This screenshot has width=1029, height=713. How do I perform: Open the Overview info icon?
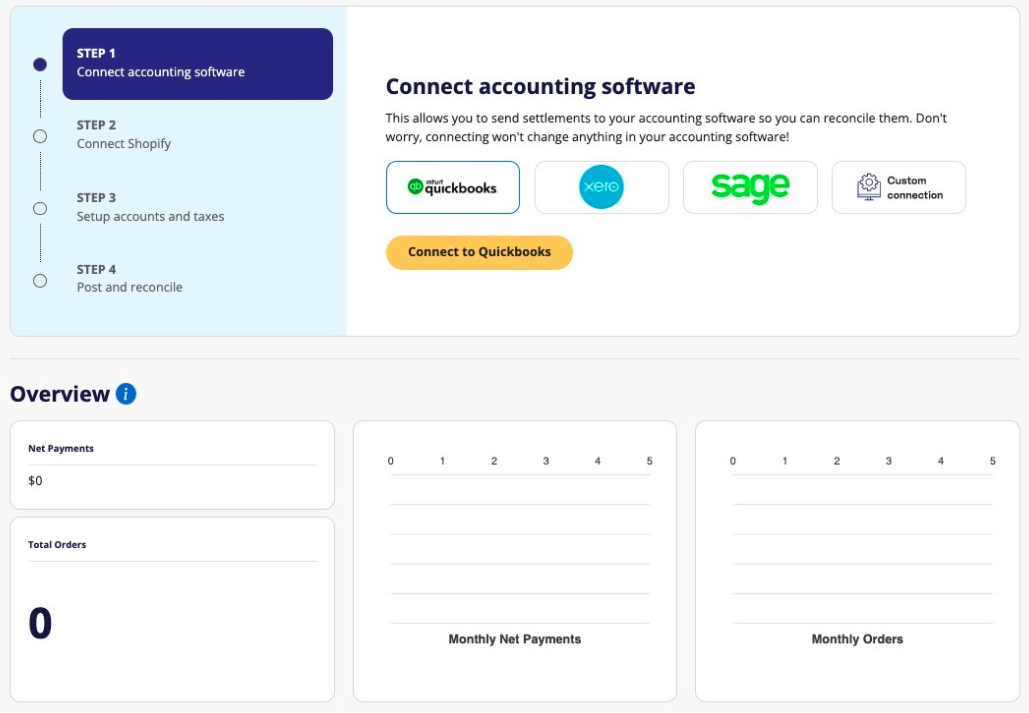[126, 394]
